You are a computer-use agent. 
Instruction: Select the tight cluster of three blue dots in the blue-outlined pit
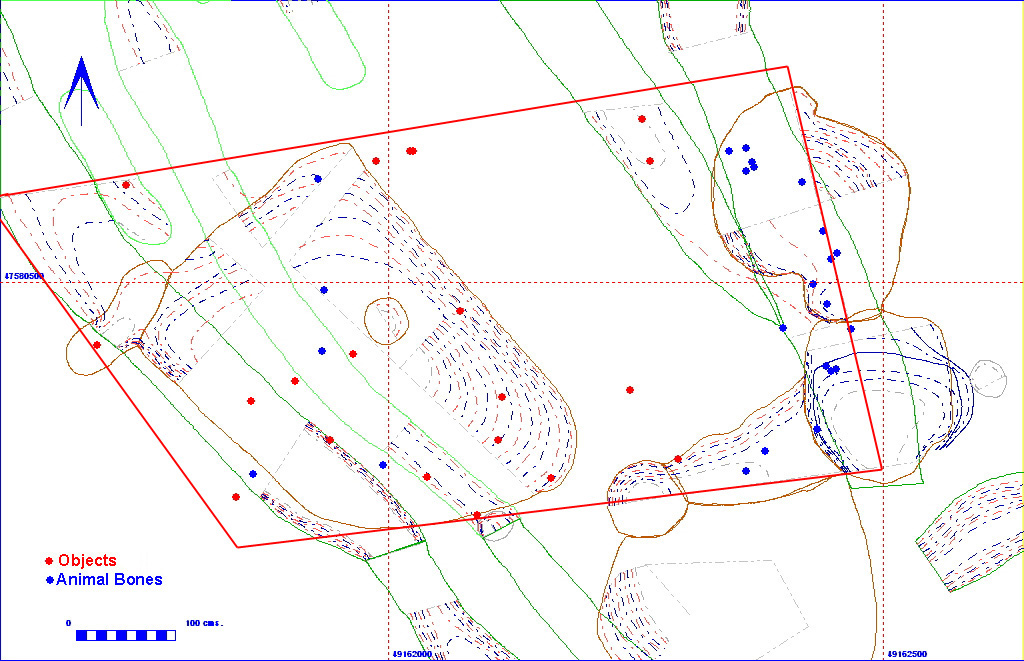point(831,369)
